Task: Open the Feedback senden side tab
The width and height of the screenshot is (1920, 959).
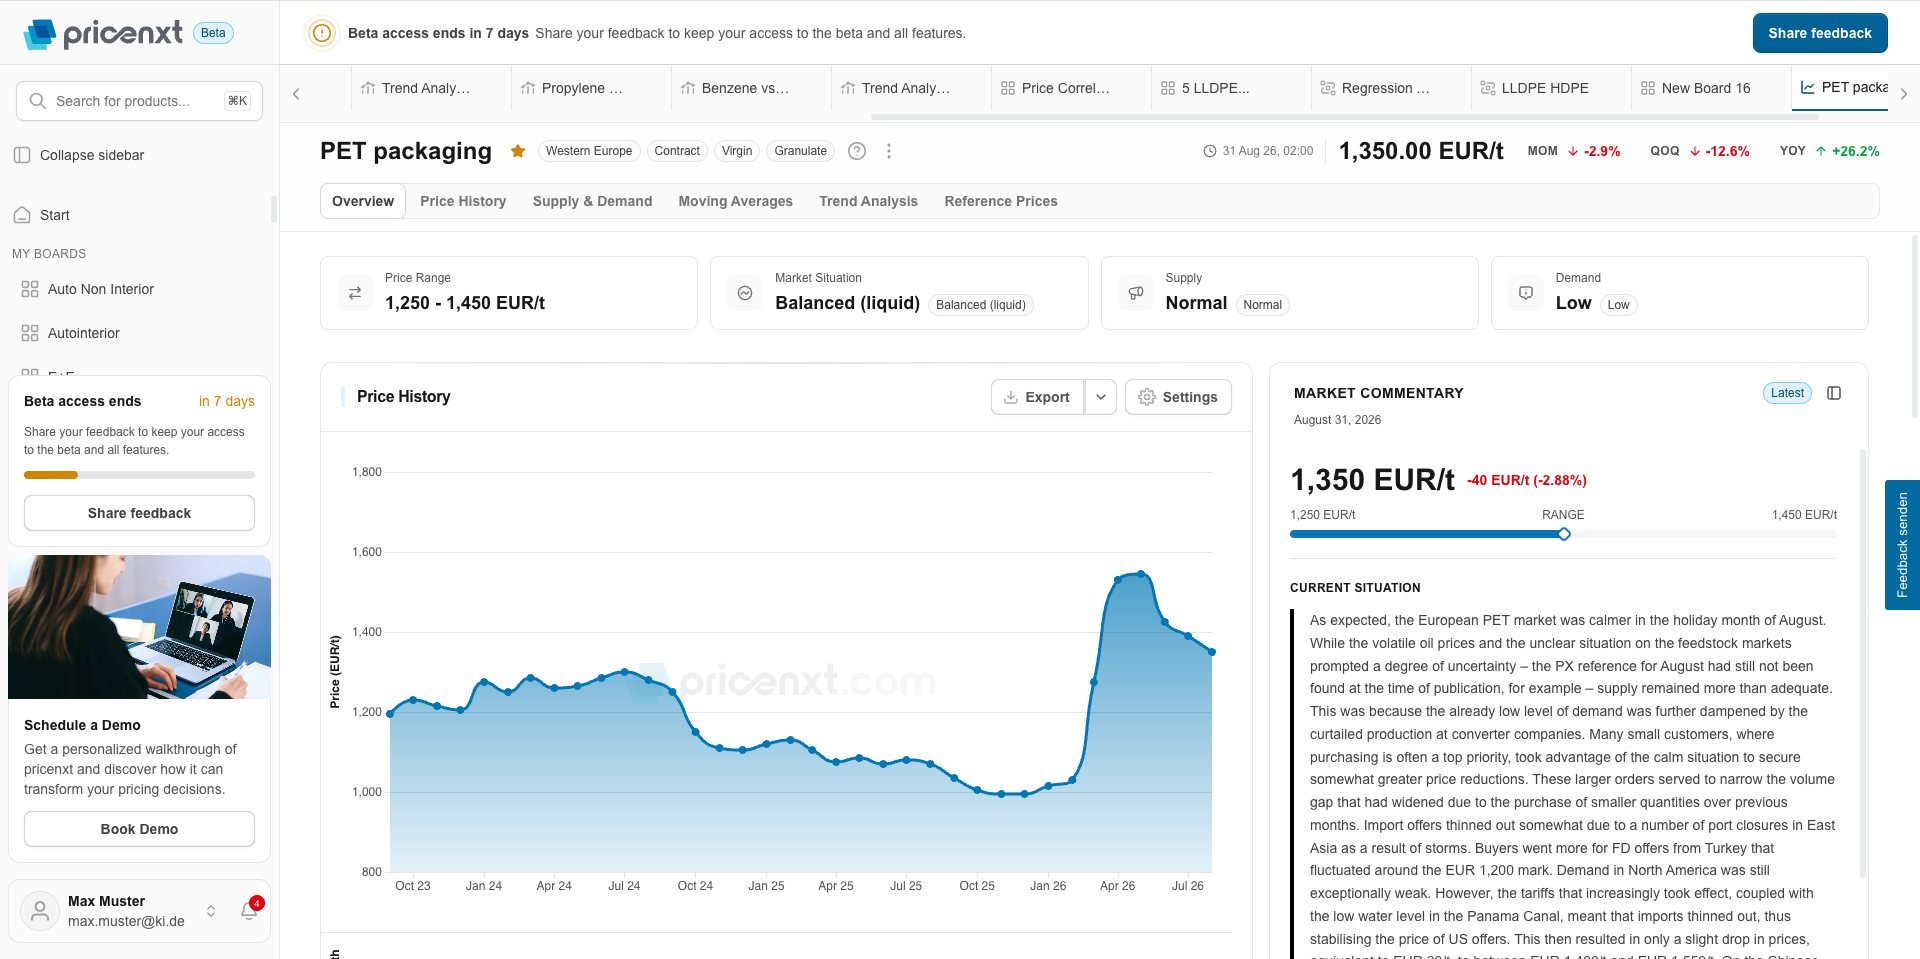Action: click(x=1902, y=545)
